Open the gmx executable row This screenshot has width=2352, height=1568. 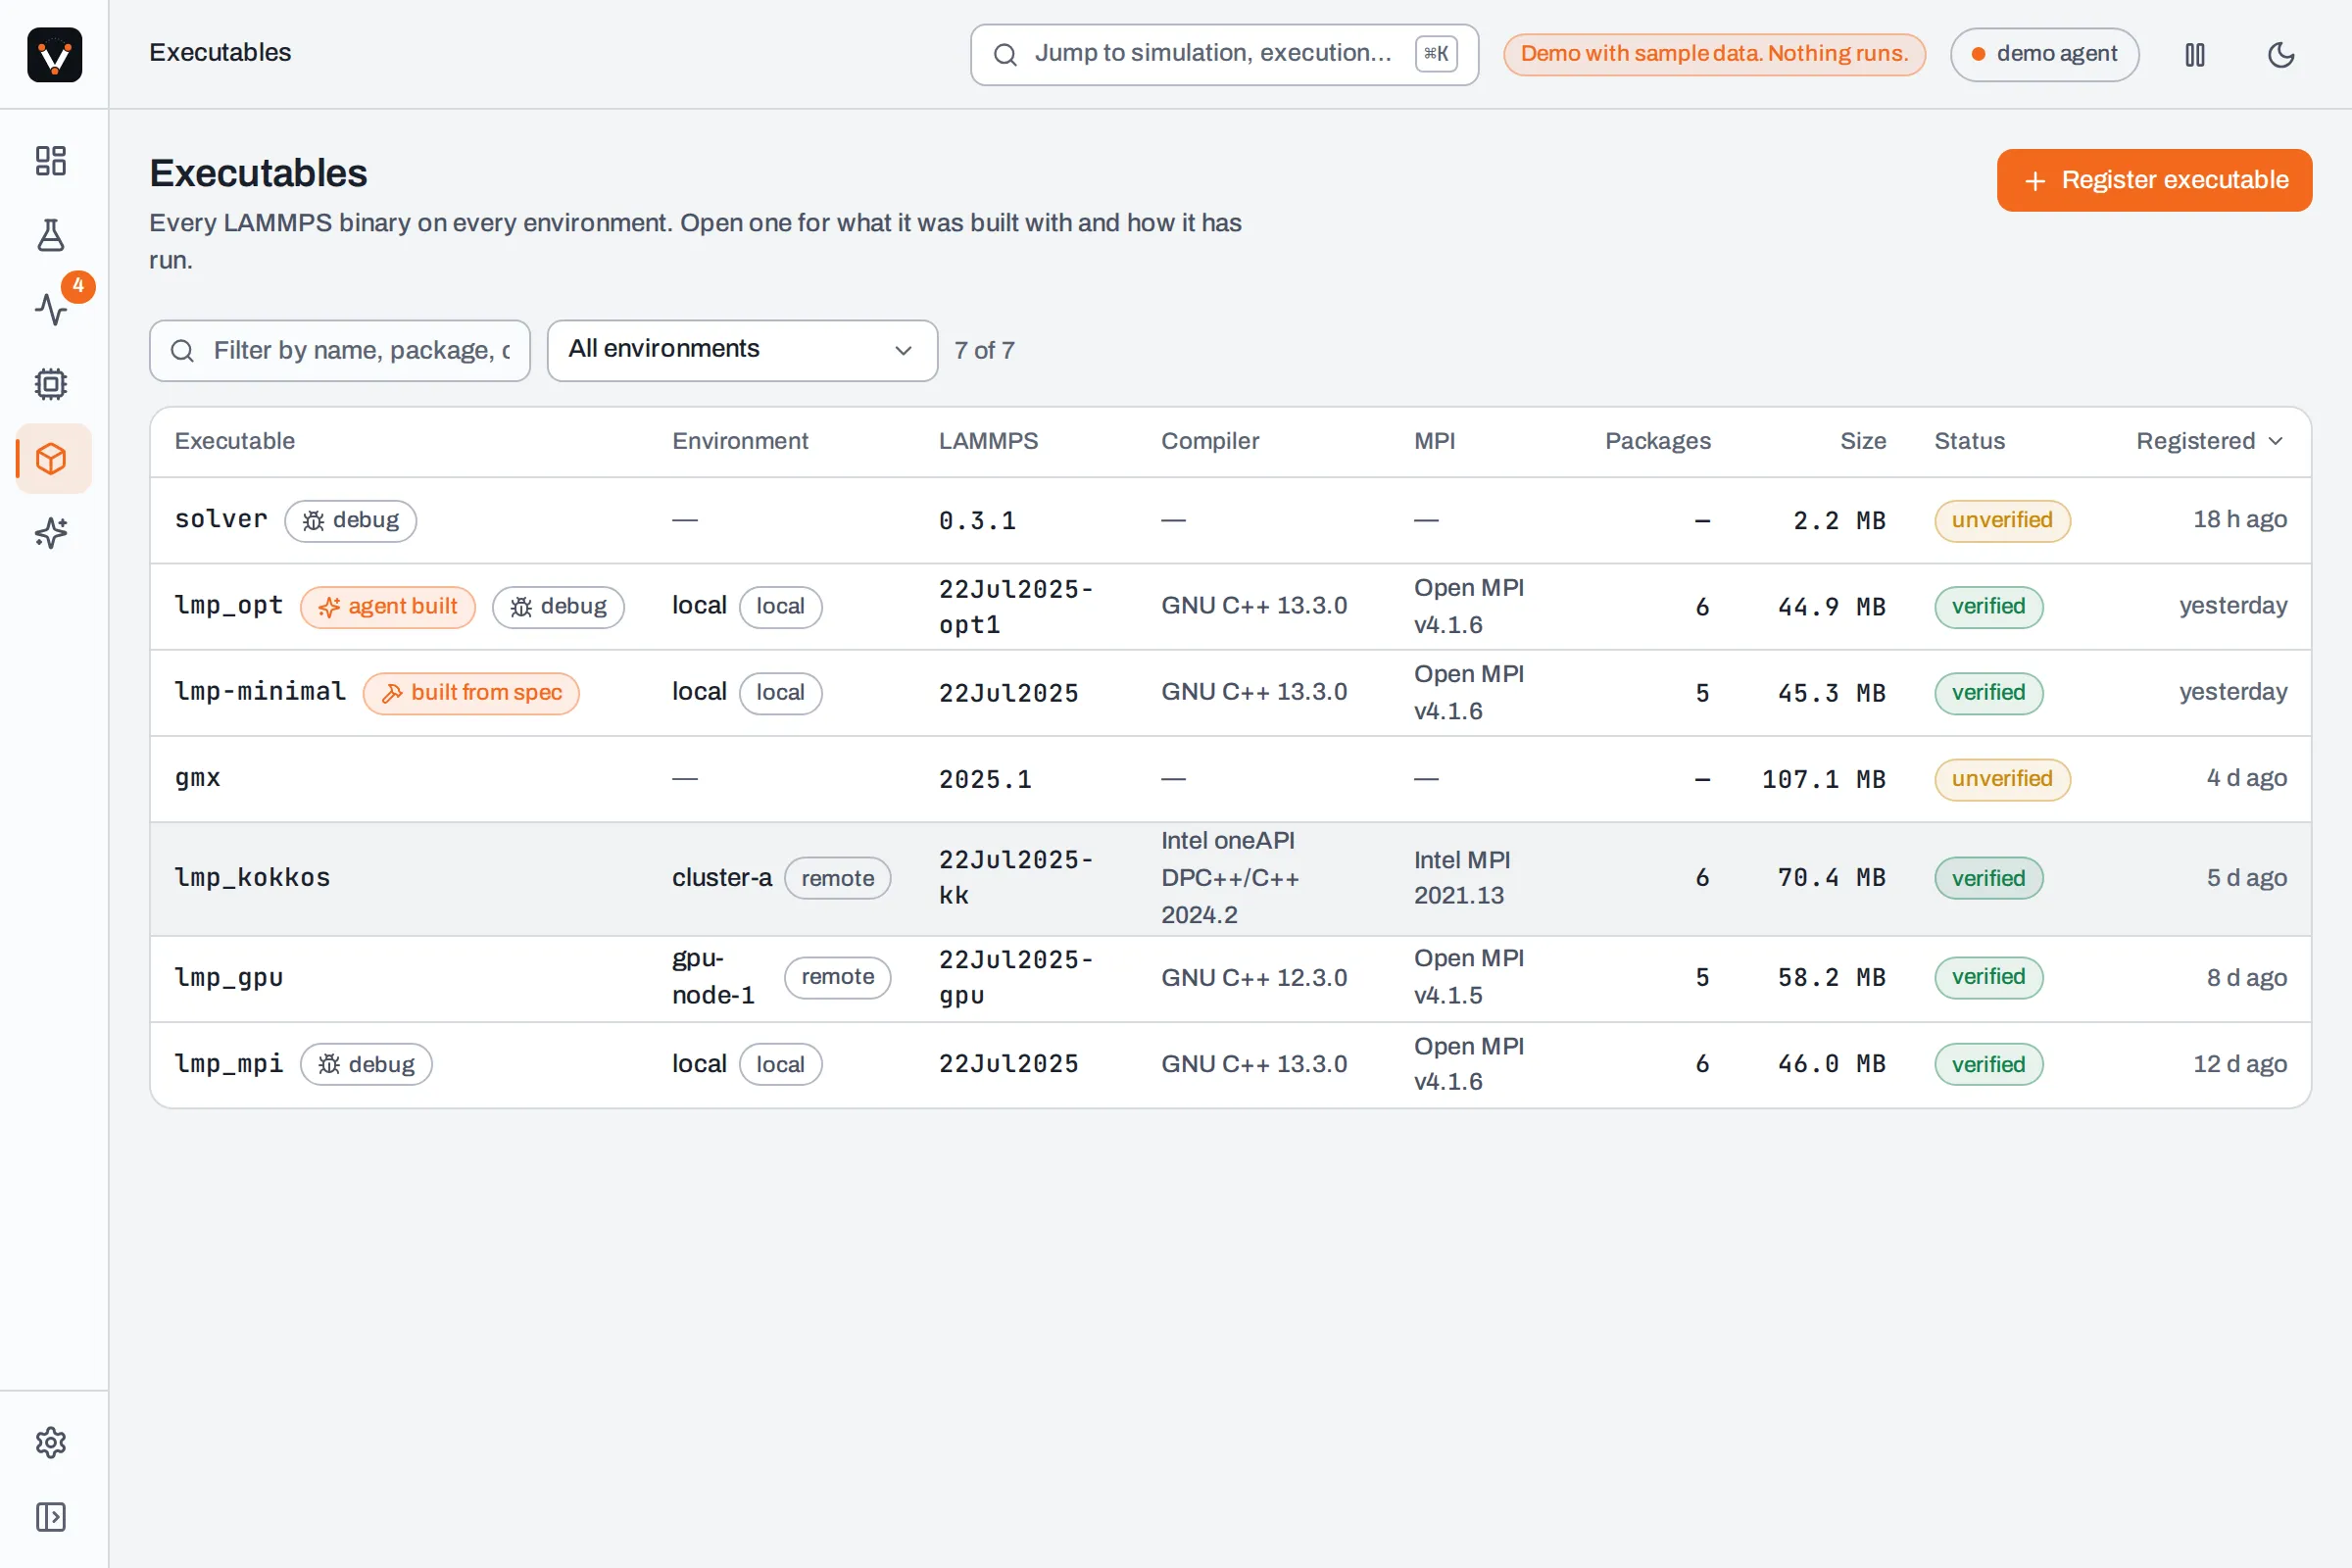click(1231, 779)
